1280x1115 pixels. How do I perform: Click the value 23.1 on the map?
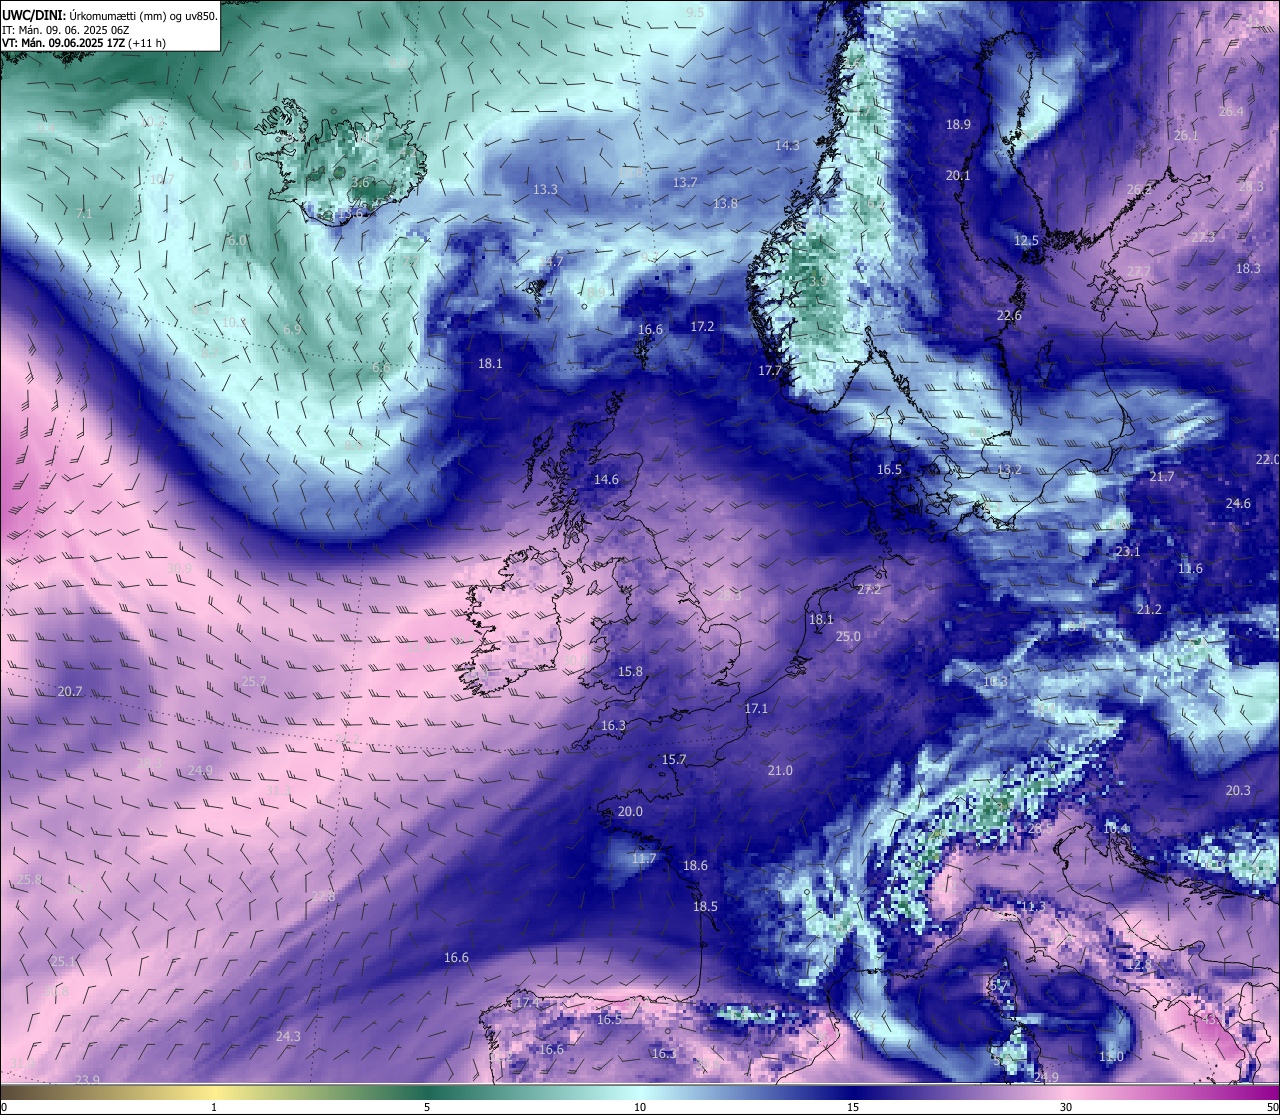(1128, 552)
